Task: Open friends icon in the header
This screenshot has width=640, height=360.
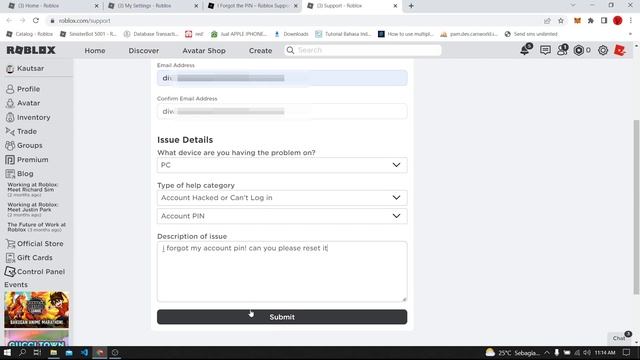Action: coord(562,50)
